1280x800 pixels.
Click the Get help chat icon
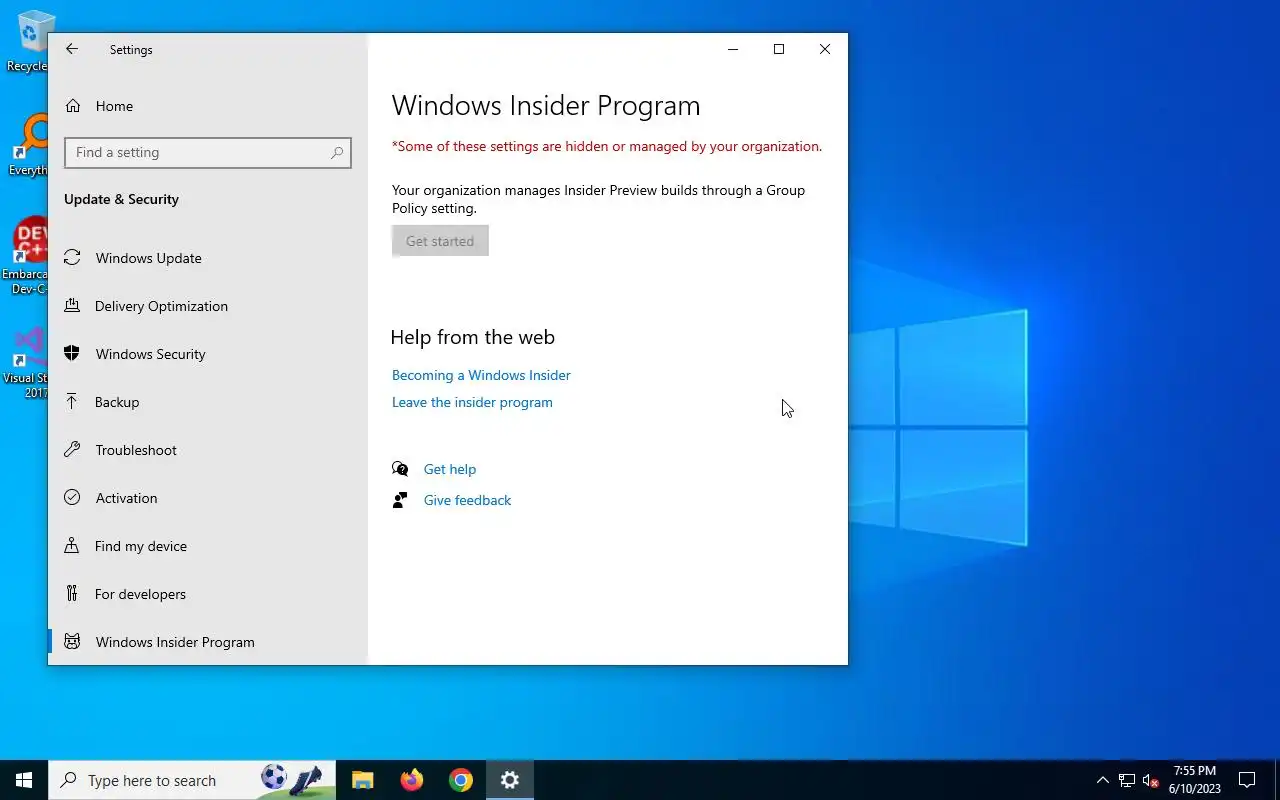pyautogui.click(x=400, y=469)
